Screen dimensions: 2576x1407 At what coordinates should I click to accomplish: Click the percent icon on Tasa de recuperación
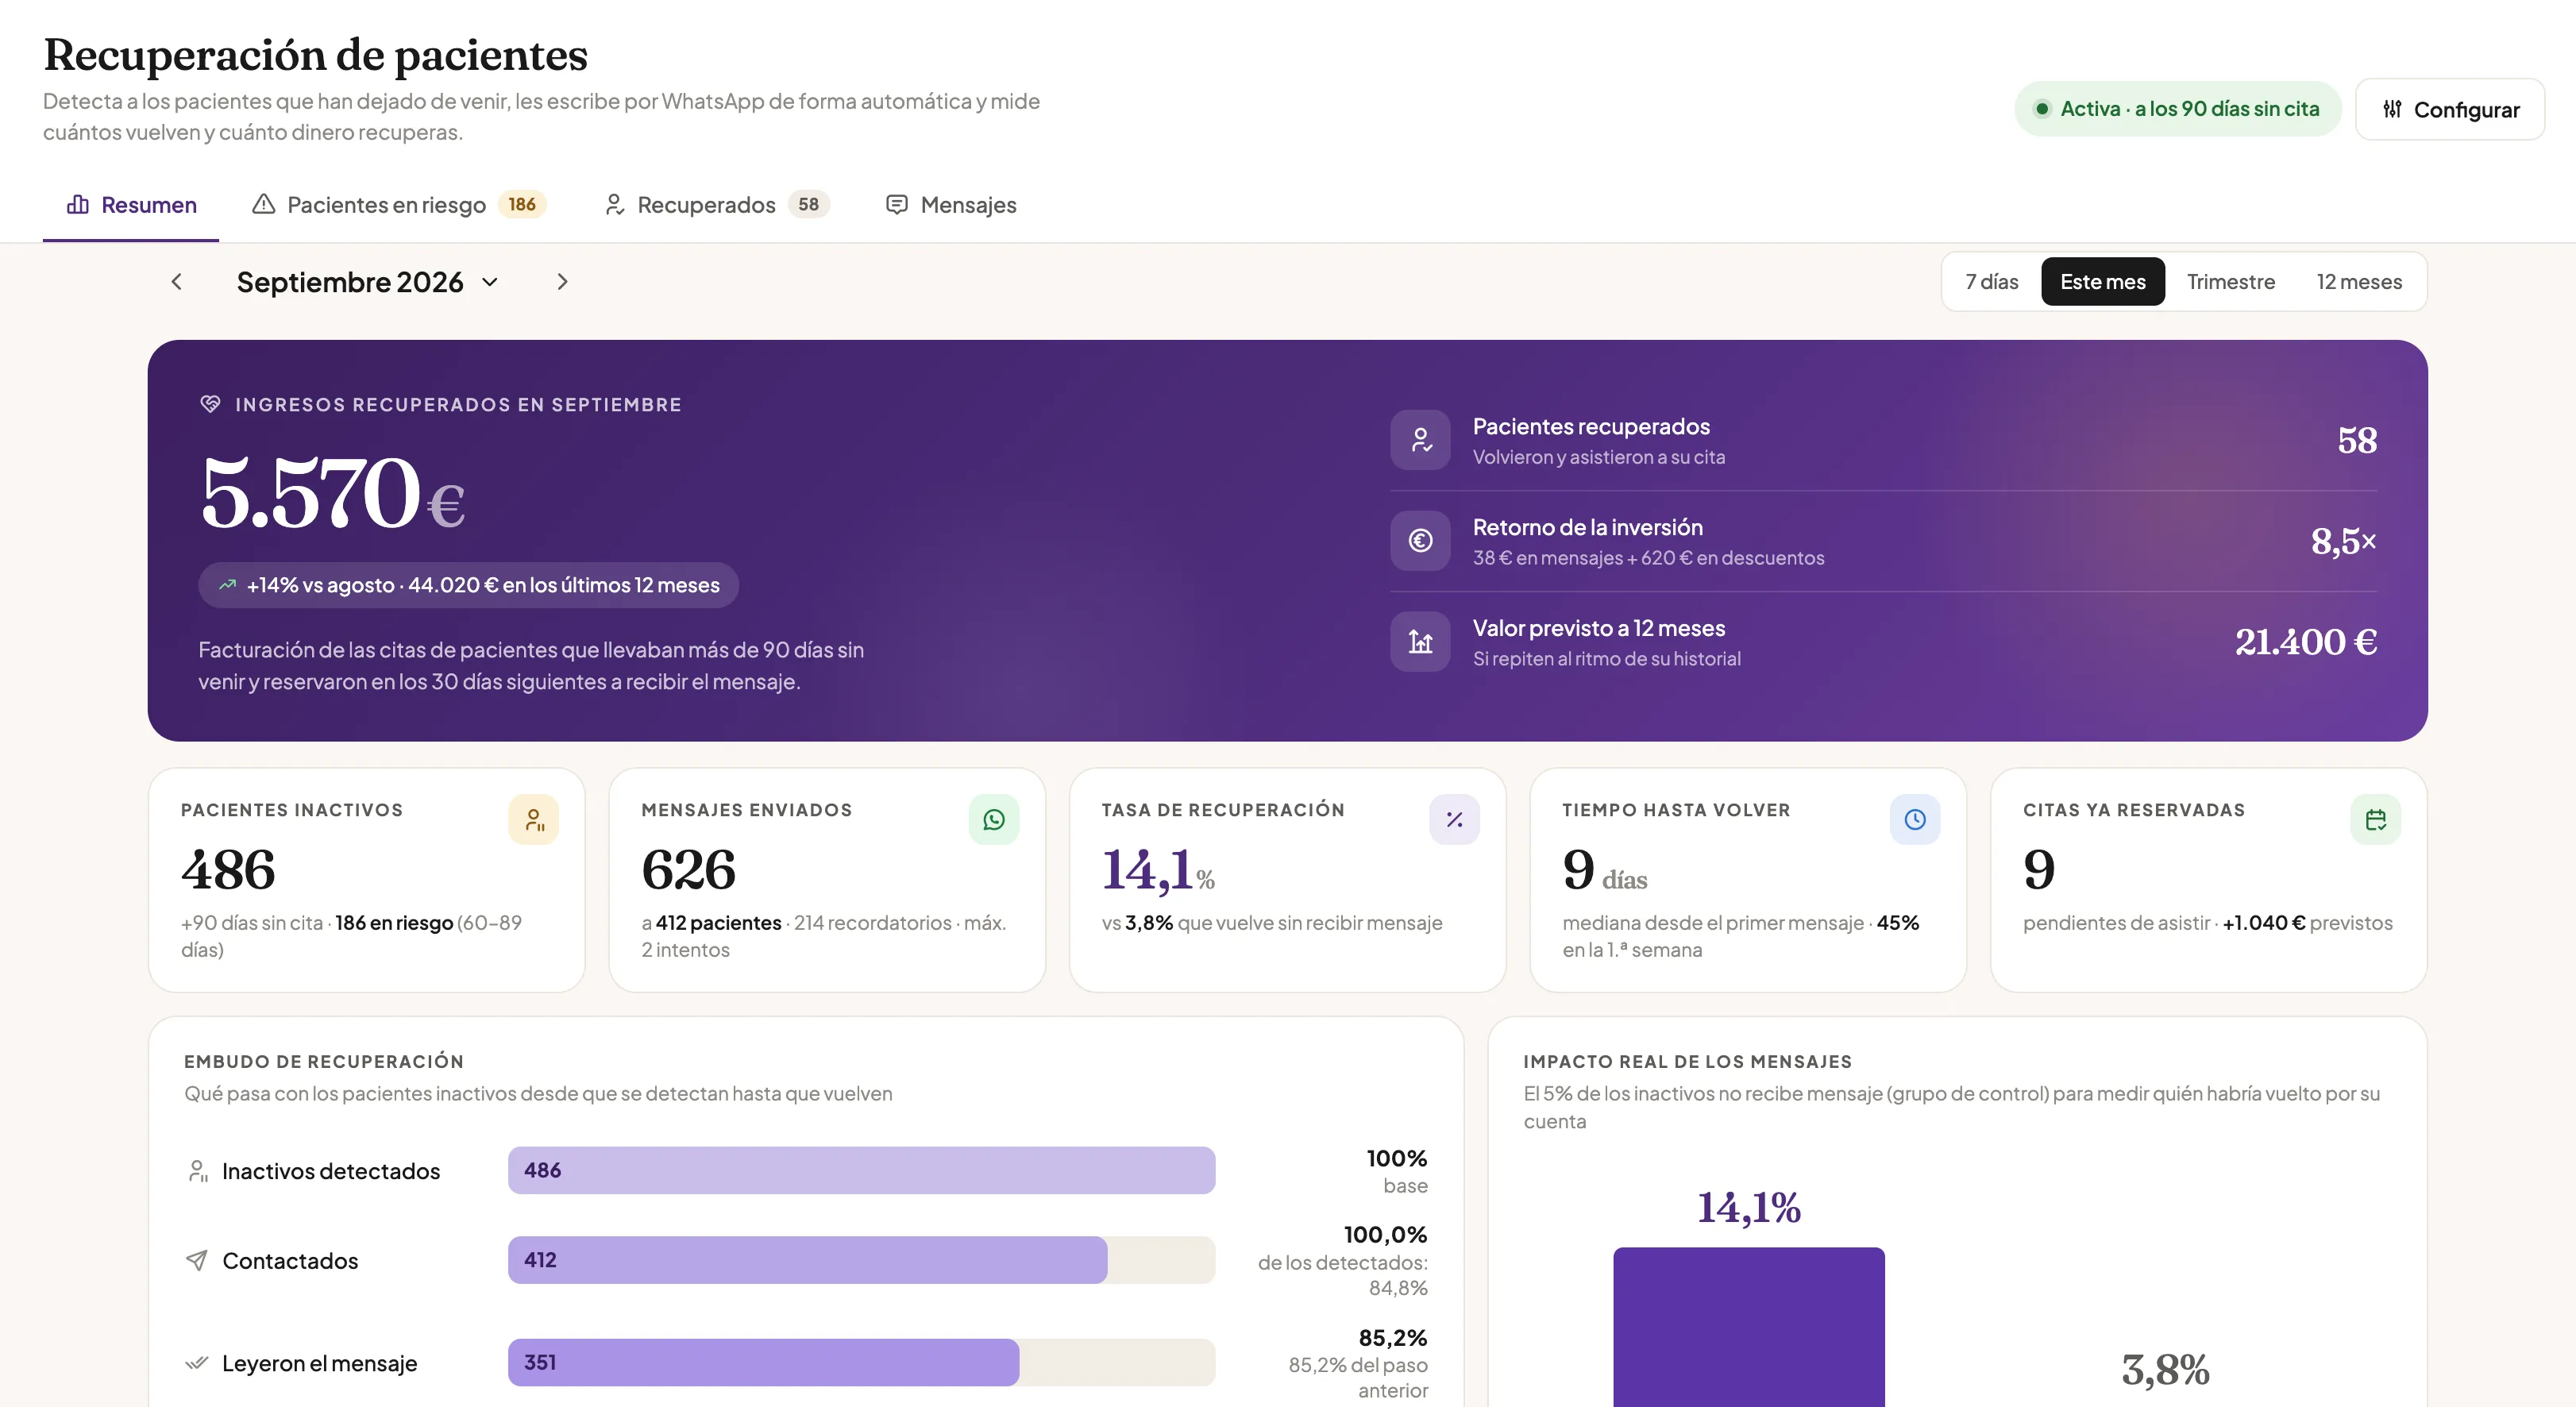click(x=1454, y=820)
